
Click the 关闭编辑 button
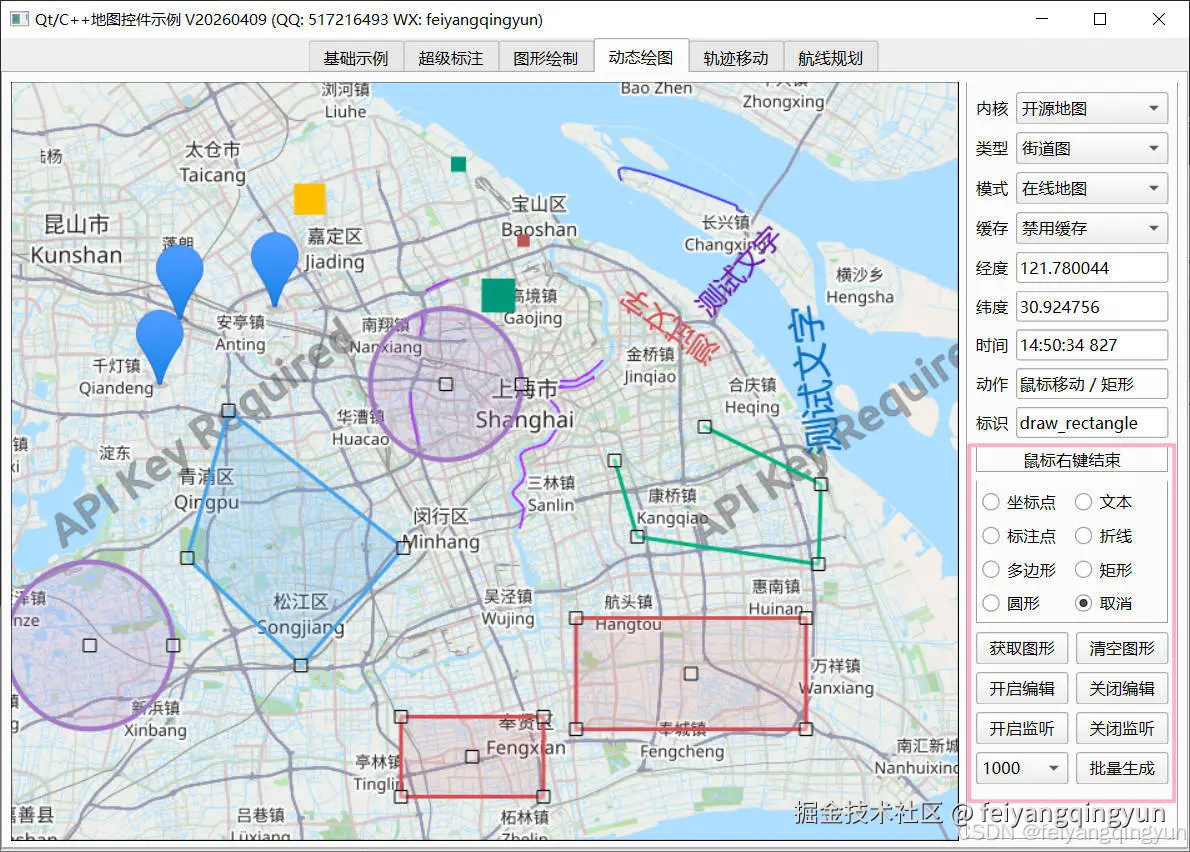(x=1122, y=689)
